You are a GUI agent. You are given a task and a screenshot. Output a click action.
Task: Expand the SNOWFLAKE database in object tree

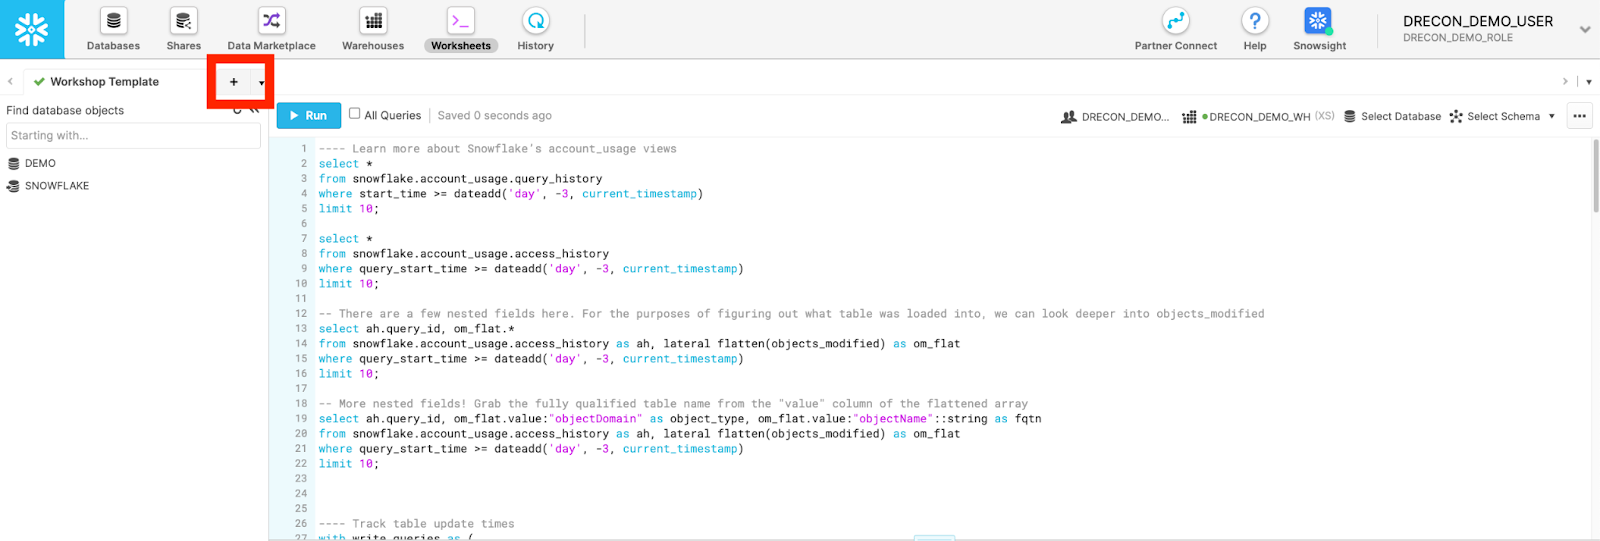(56, 186)
